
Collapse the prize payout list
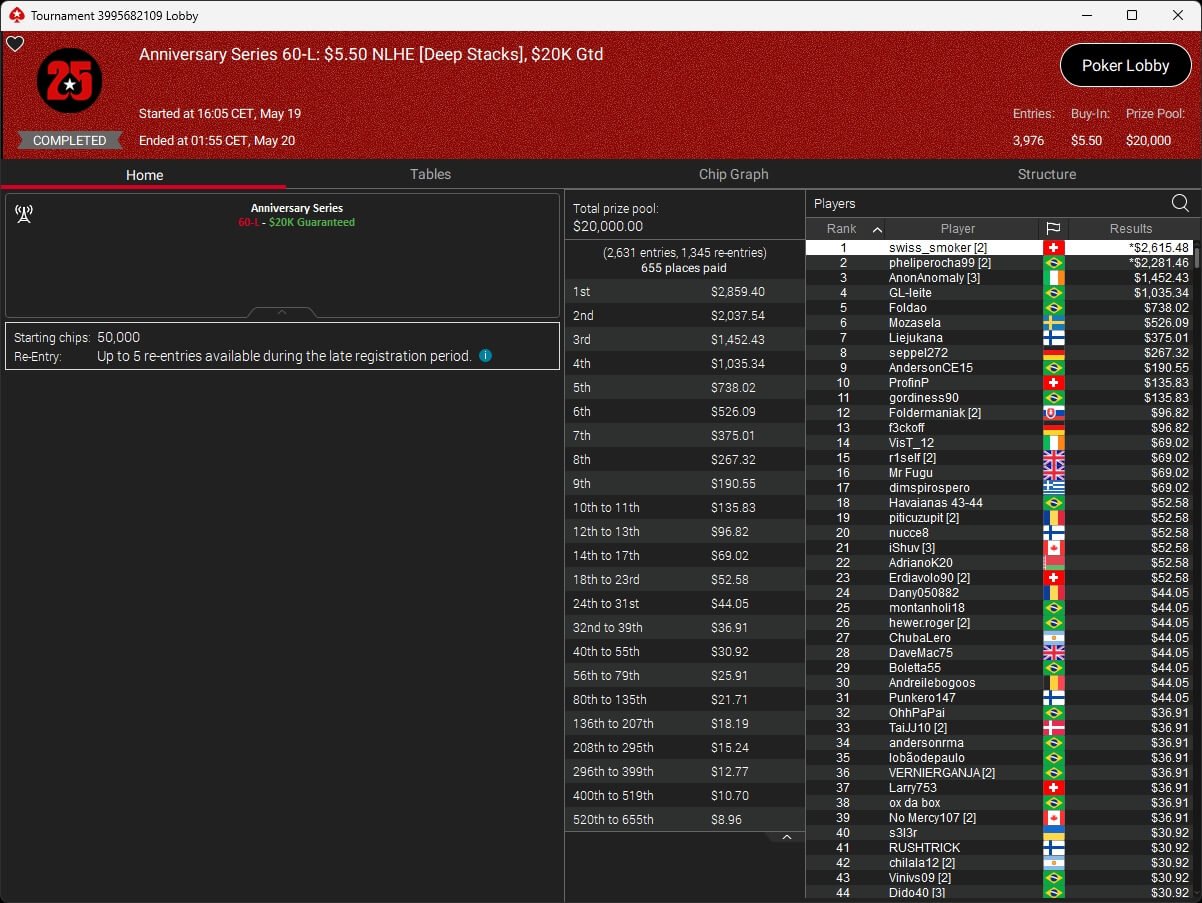pos(786,837)
